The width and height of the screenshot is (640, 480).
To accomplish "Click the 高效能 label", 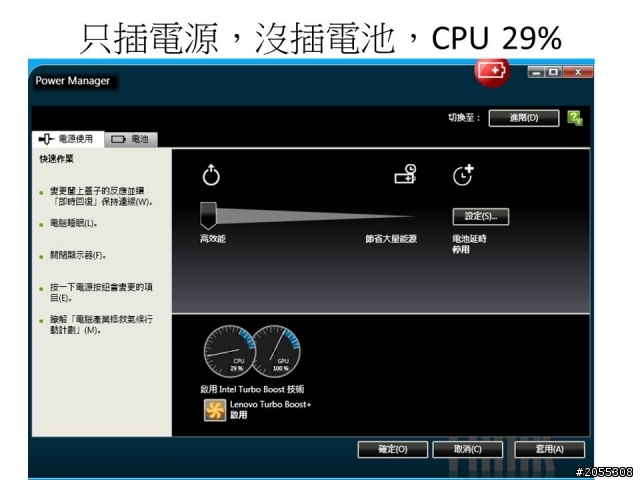I will pos(213,239).
